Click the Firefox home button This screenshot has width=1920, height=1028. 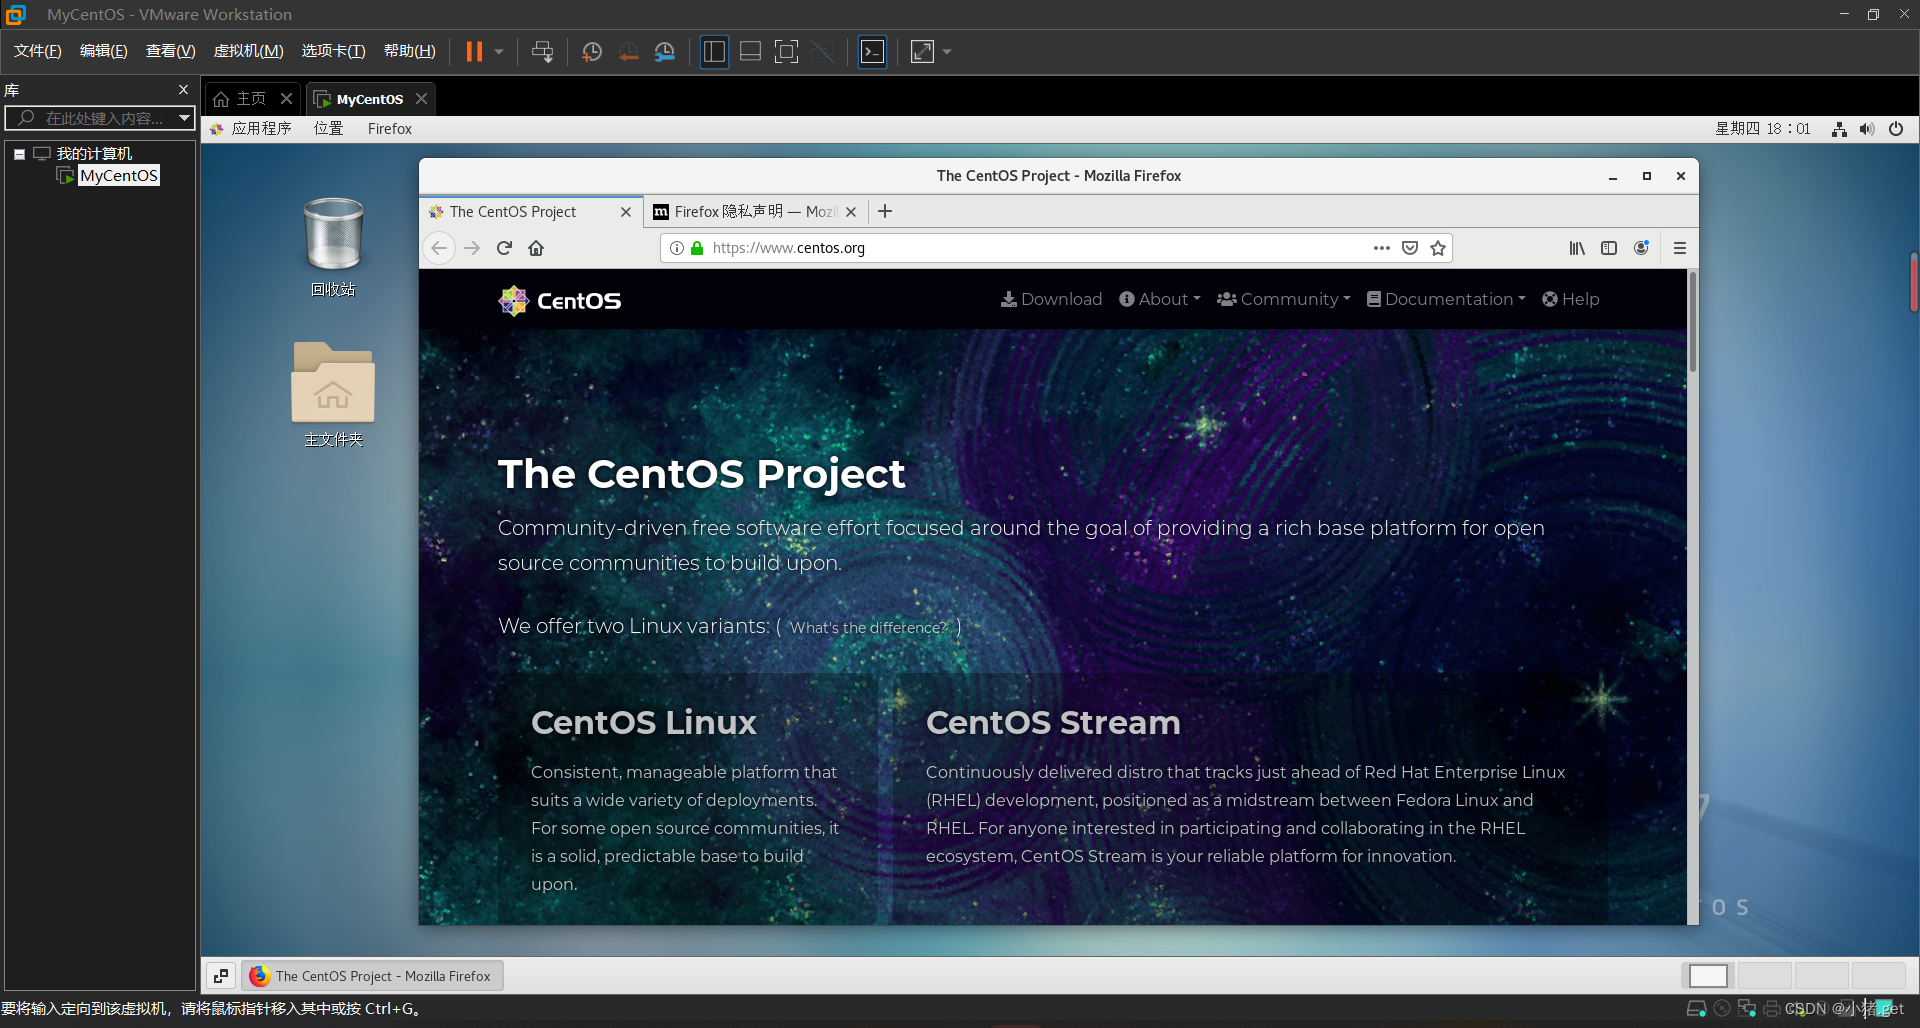click(536, 248)
